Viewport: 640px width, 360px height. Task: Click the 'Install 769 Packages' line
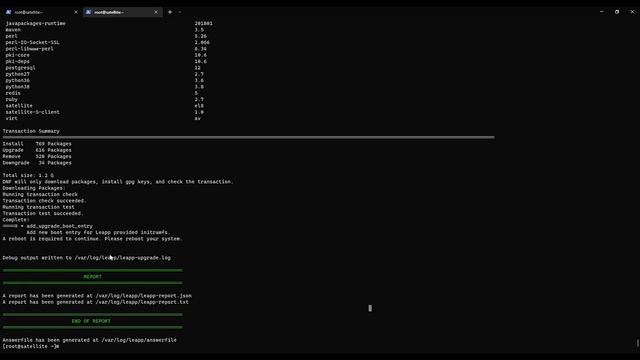tap(37, 144)
